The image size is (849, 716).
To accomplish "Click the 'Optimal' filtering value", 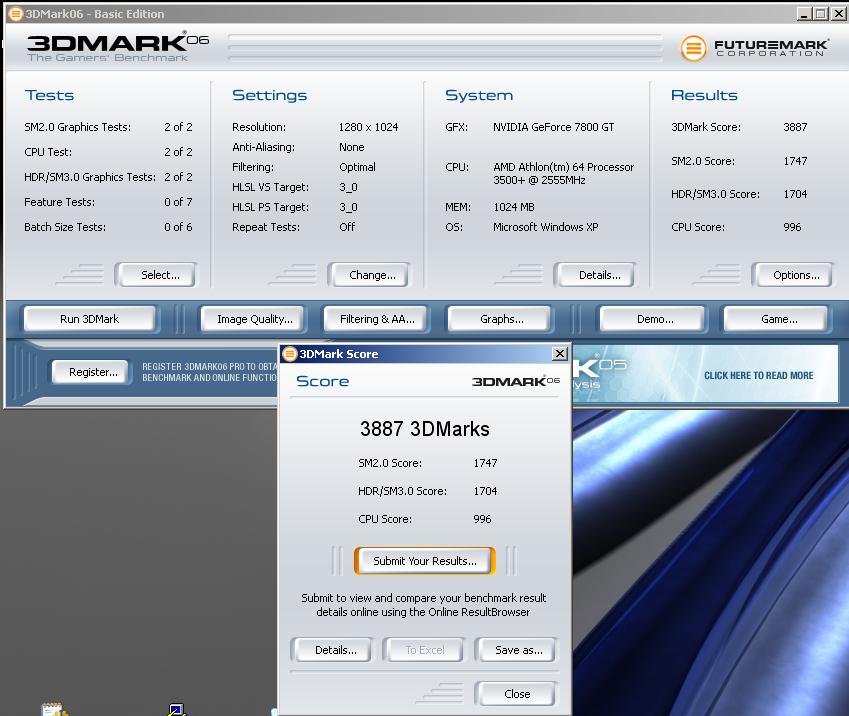I will tap(357, 167).
